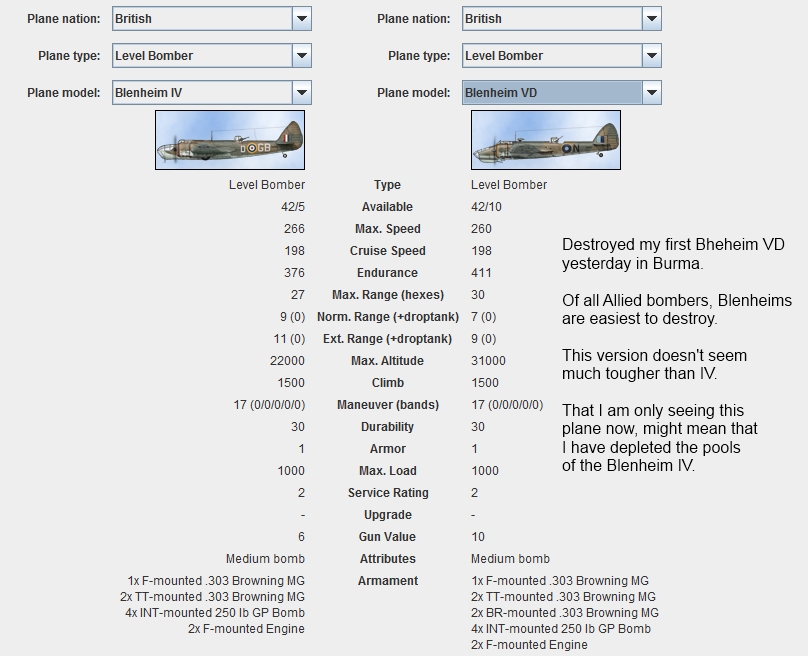Viewport: 808px width, 656px height.
Task: Click the Maneuver (bands) label
Action: tap(388, 405)
